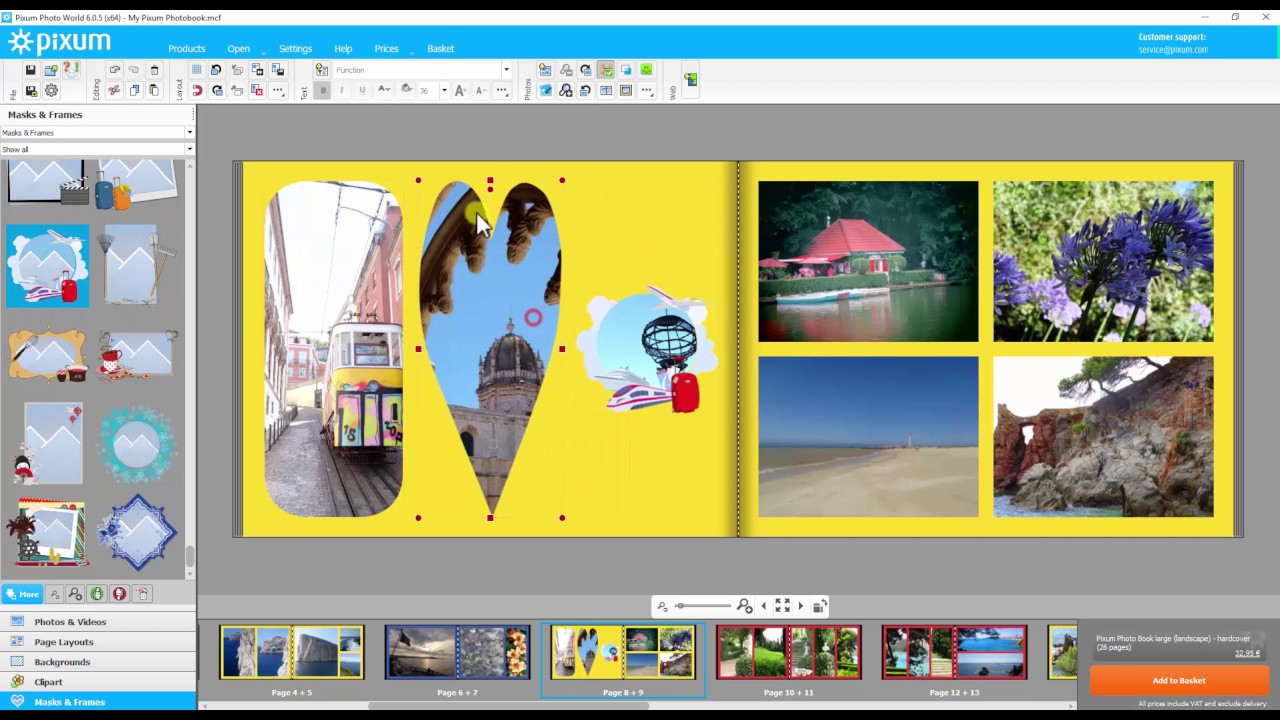This screenshot has height=720, width=1280.
Task: Insert a new text box
Action: coord(322,70)
